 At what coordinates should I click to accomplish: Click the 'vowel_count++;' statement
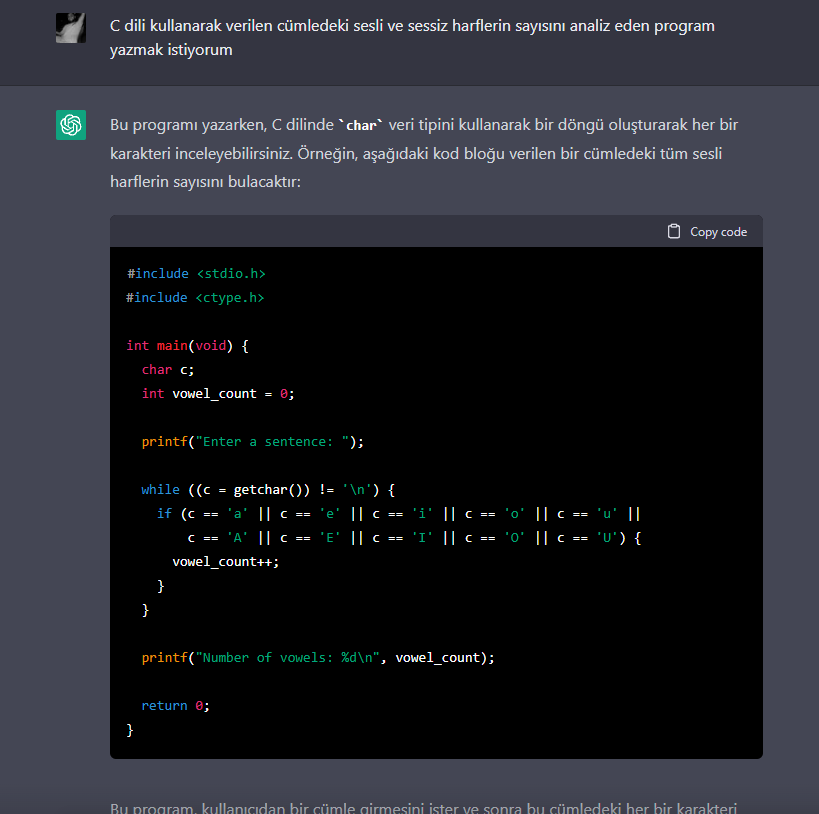point(226,562)
